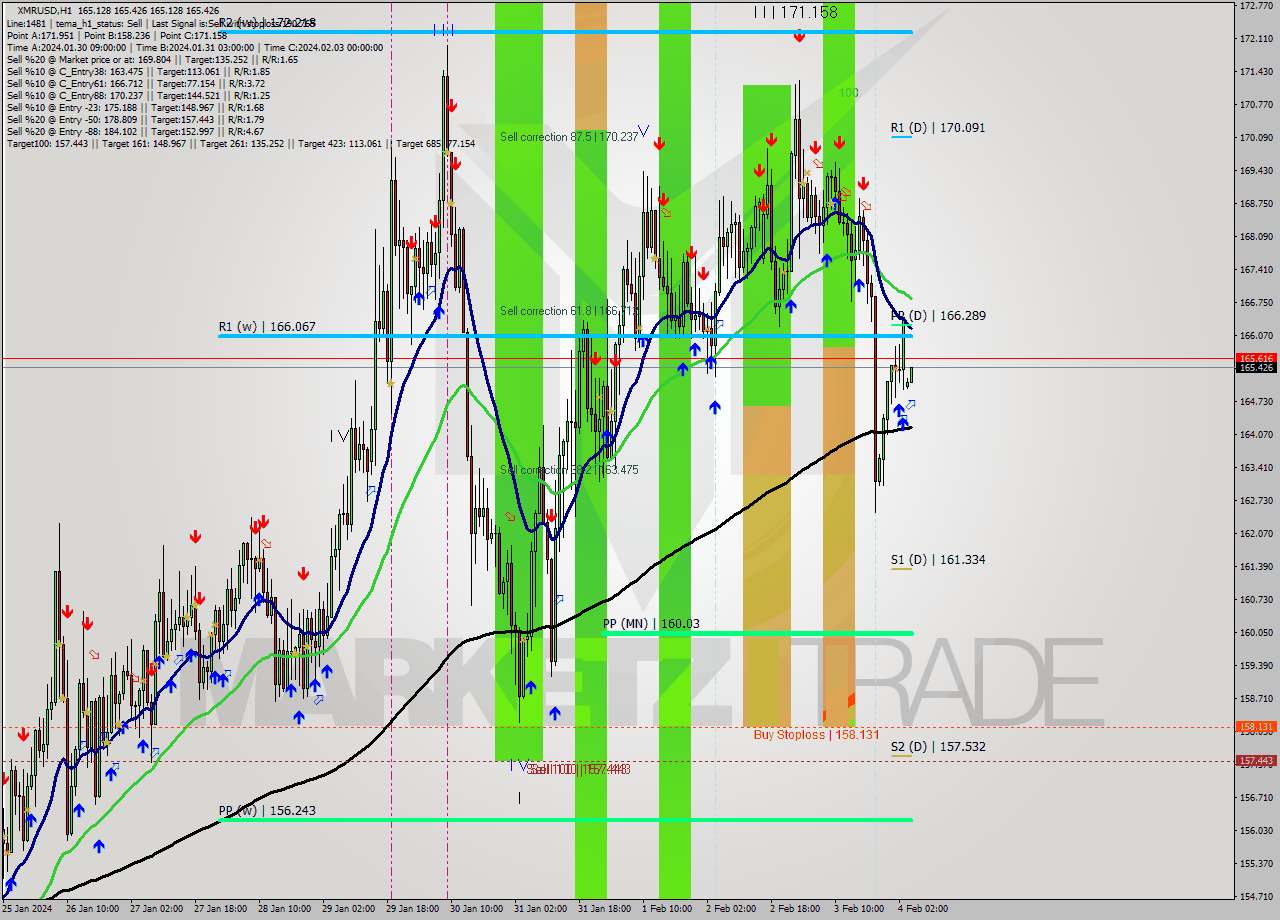Select the PP (MN) | 160.03 label
Image resolution: width=1280 pixels, height=920 pixels.
651,624
